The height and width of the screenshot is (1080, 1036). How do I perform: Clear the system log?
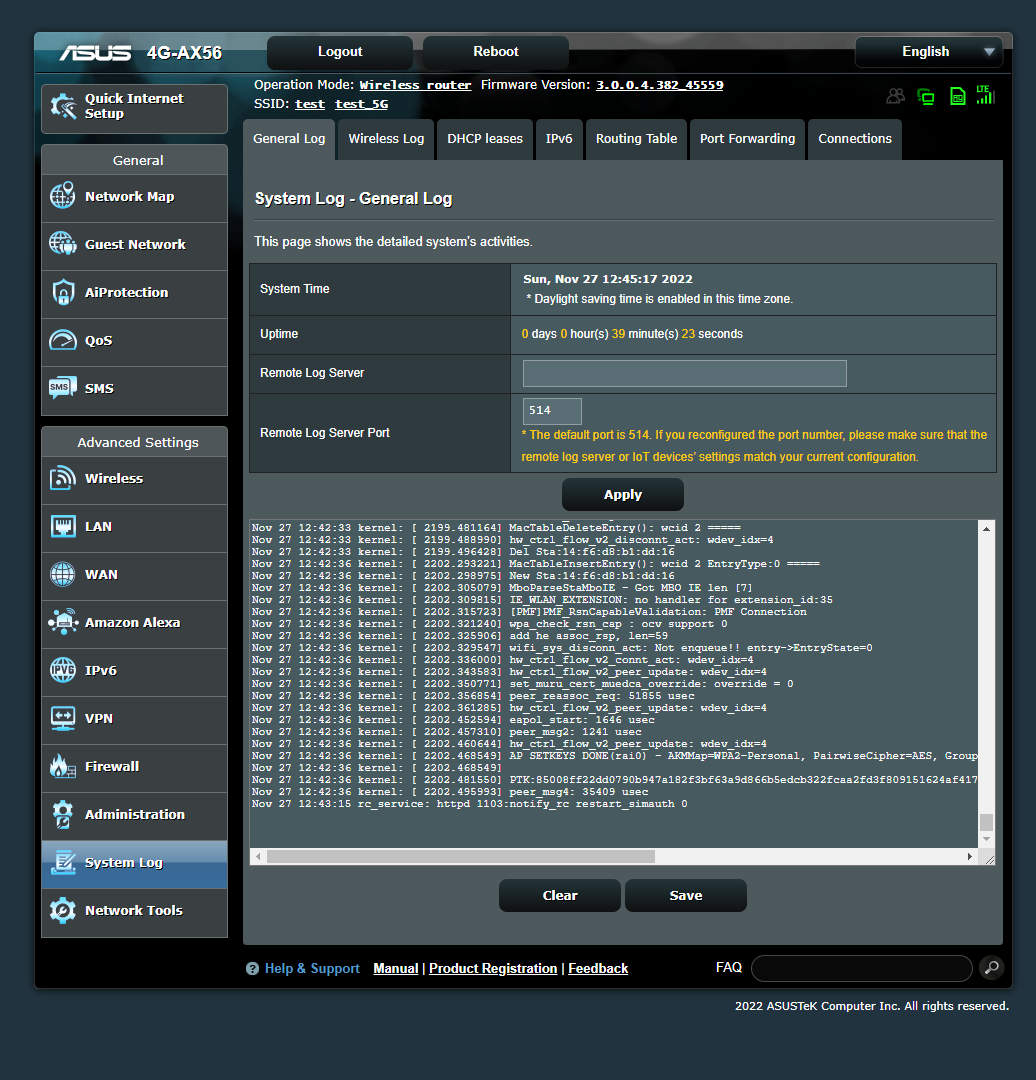tap(559, 896)
